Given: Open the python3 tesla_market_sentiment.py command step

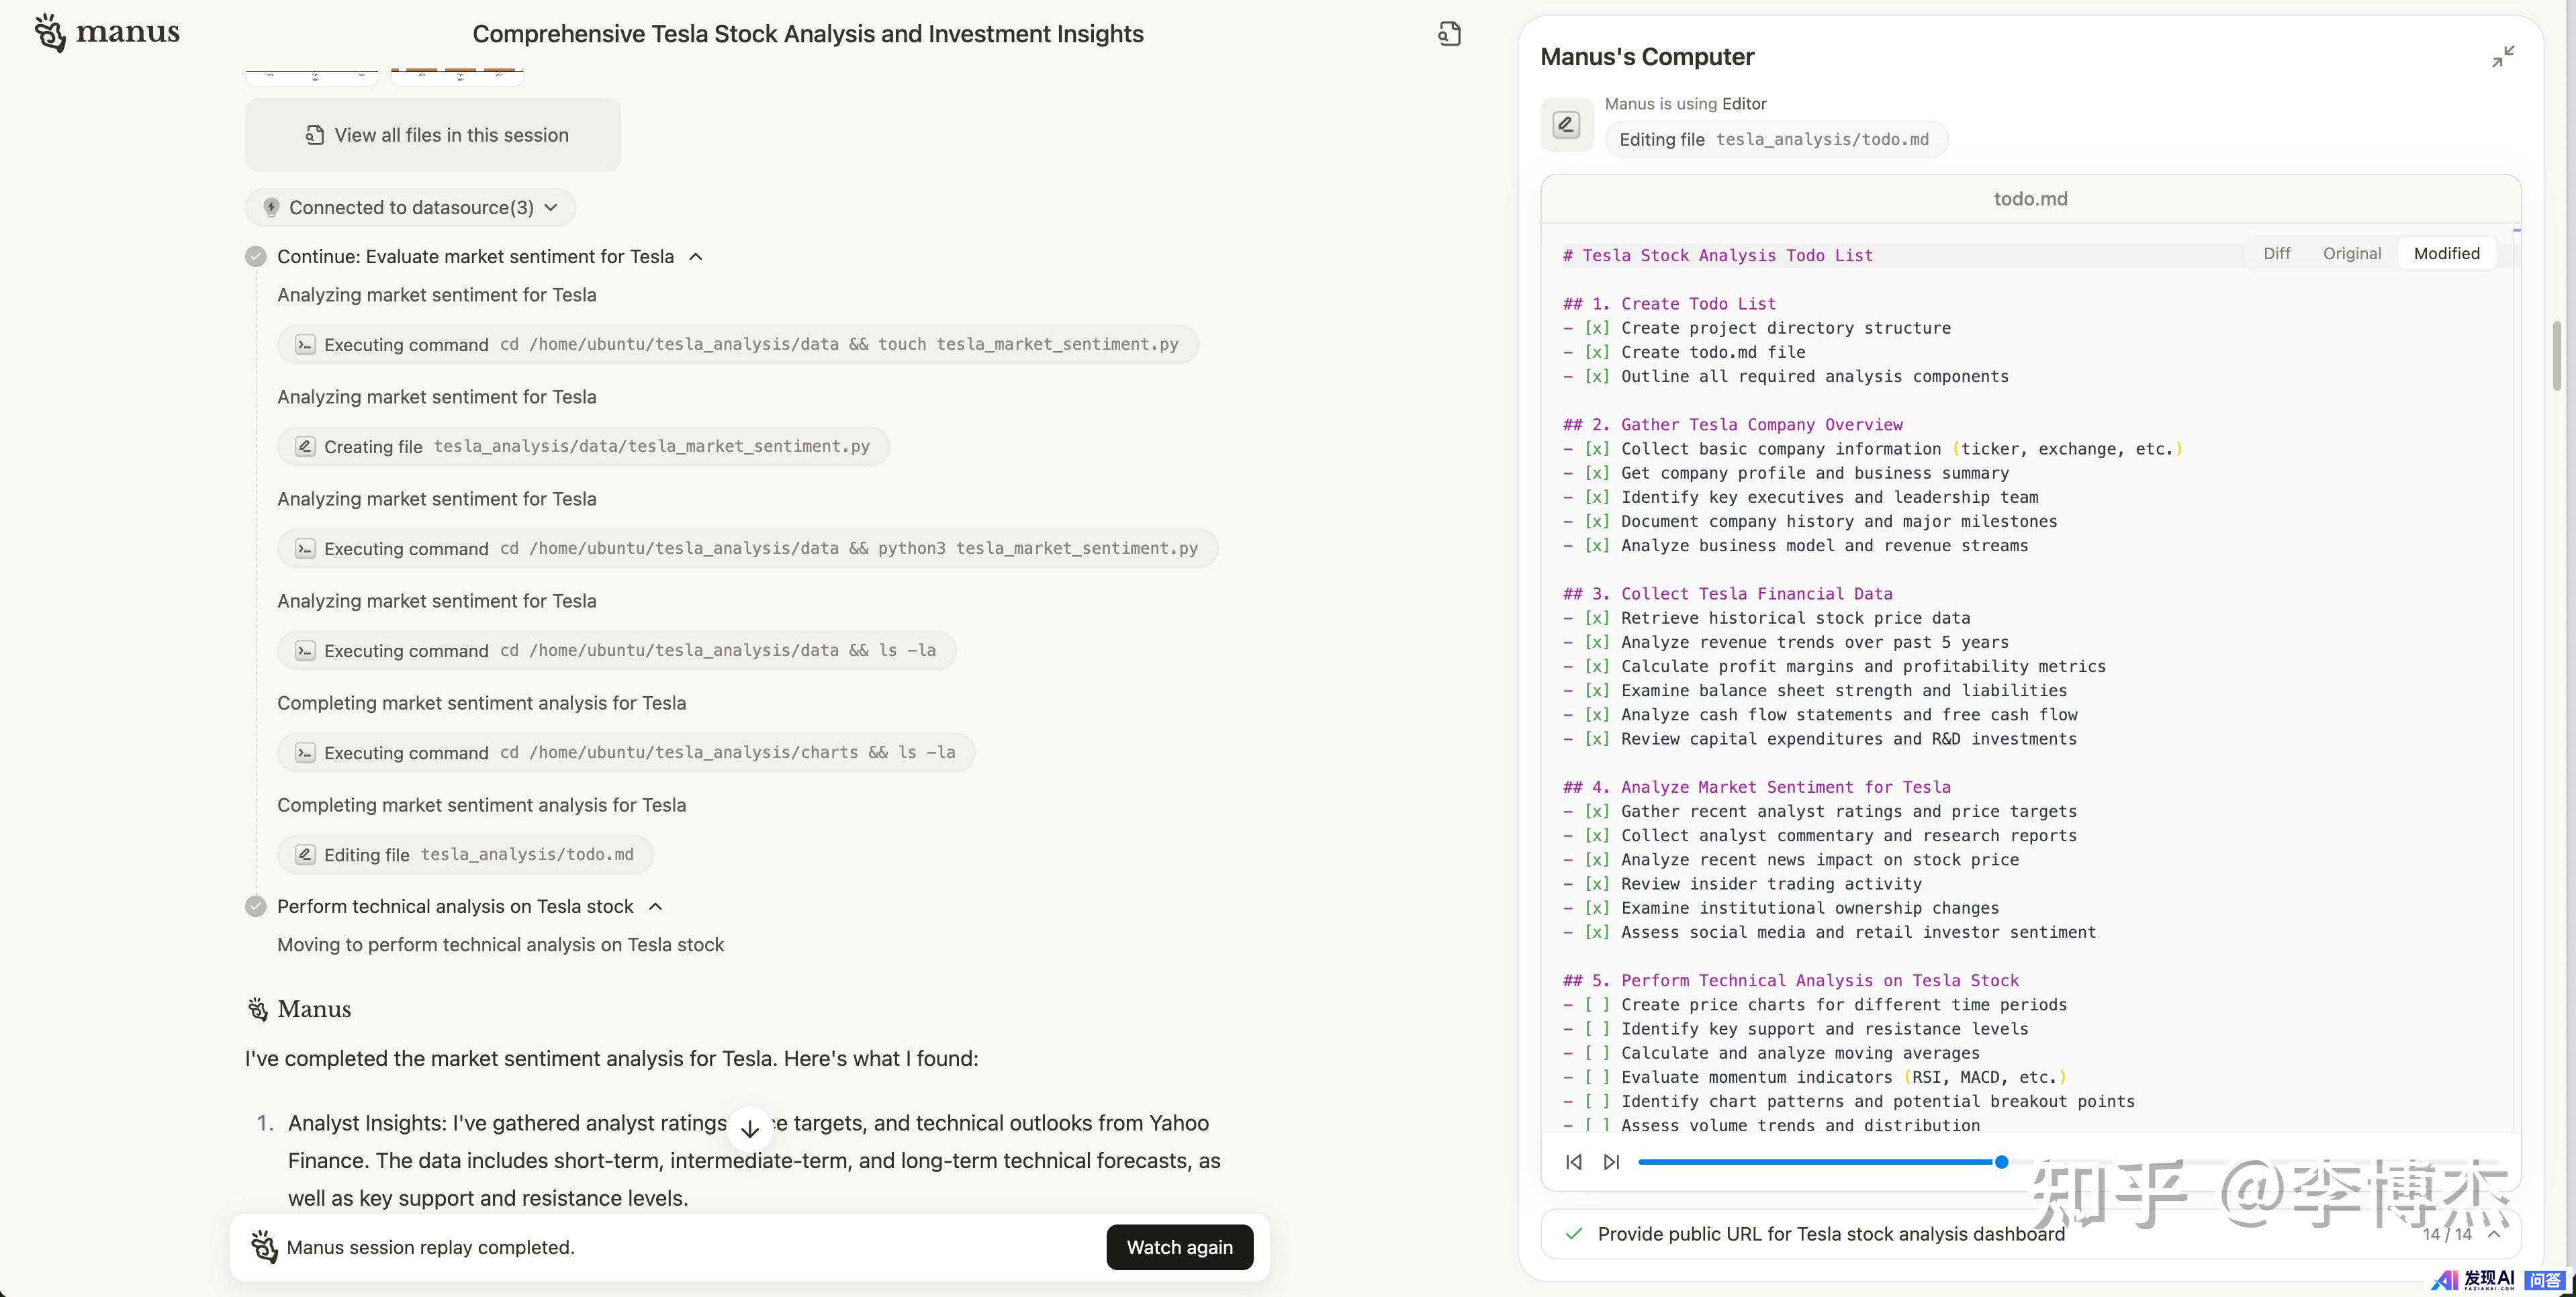Looking at the screenshot, I should [x=747, y=549].
